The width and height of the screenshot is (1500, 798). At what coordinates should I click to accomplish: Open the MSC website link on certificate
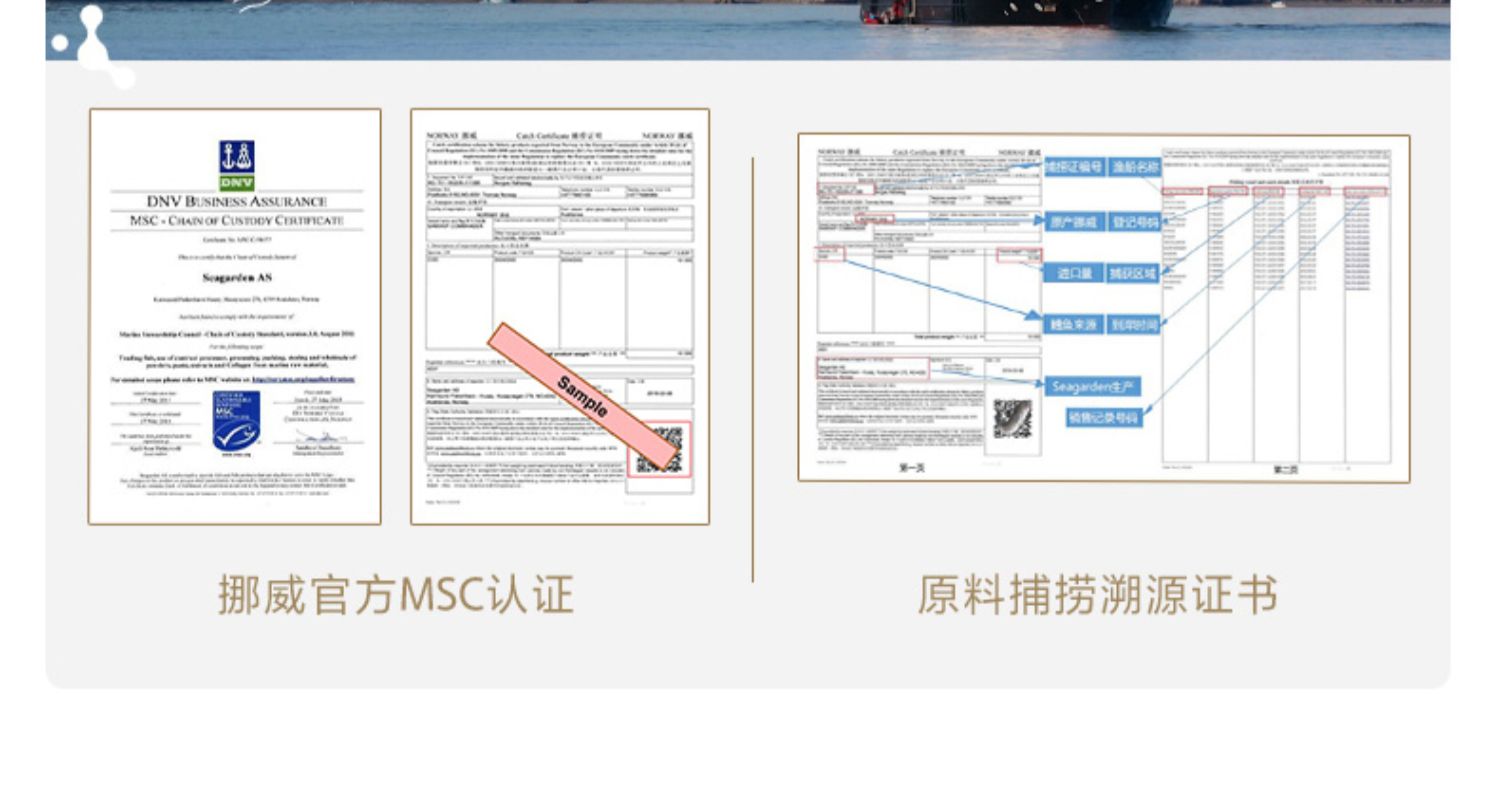click(302, 380)
